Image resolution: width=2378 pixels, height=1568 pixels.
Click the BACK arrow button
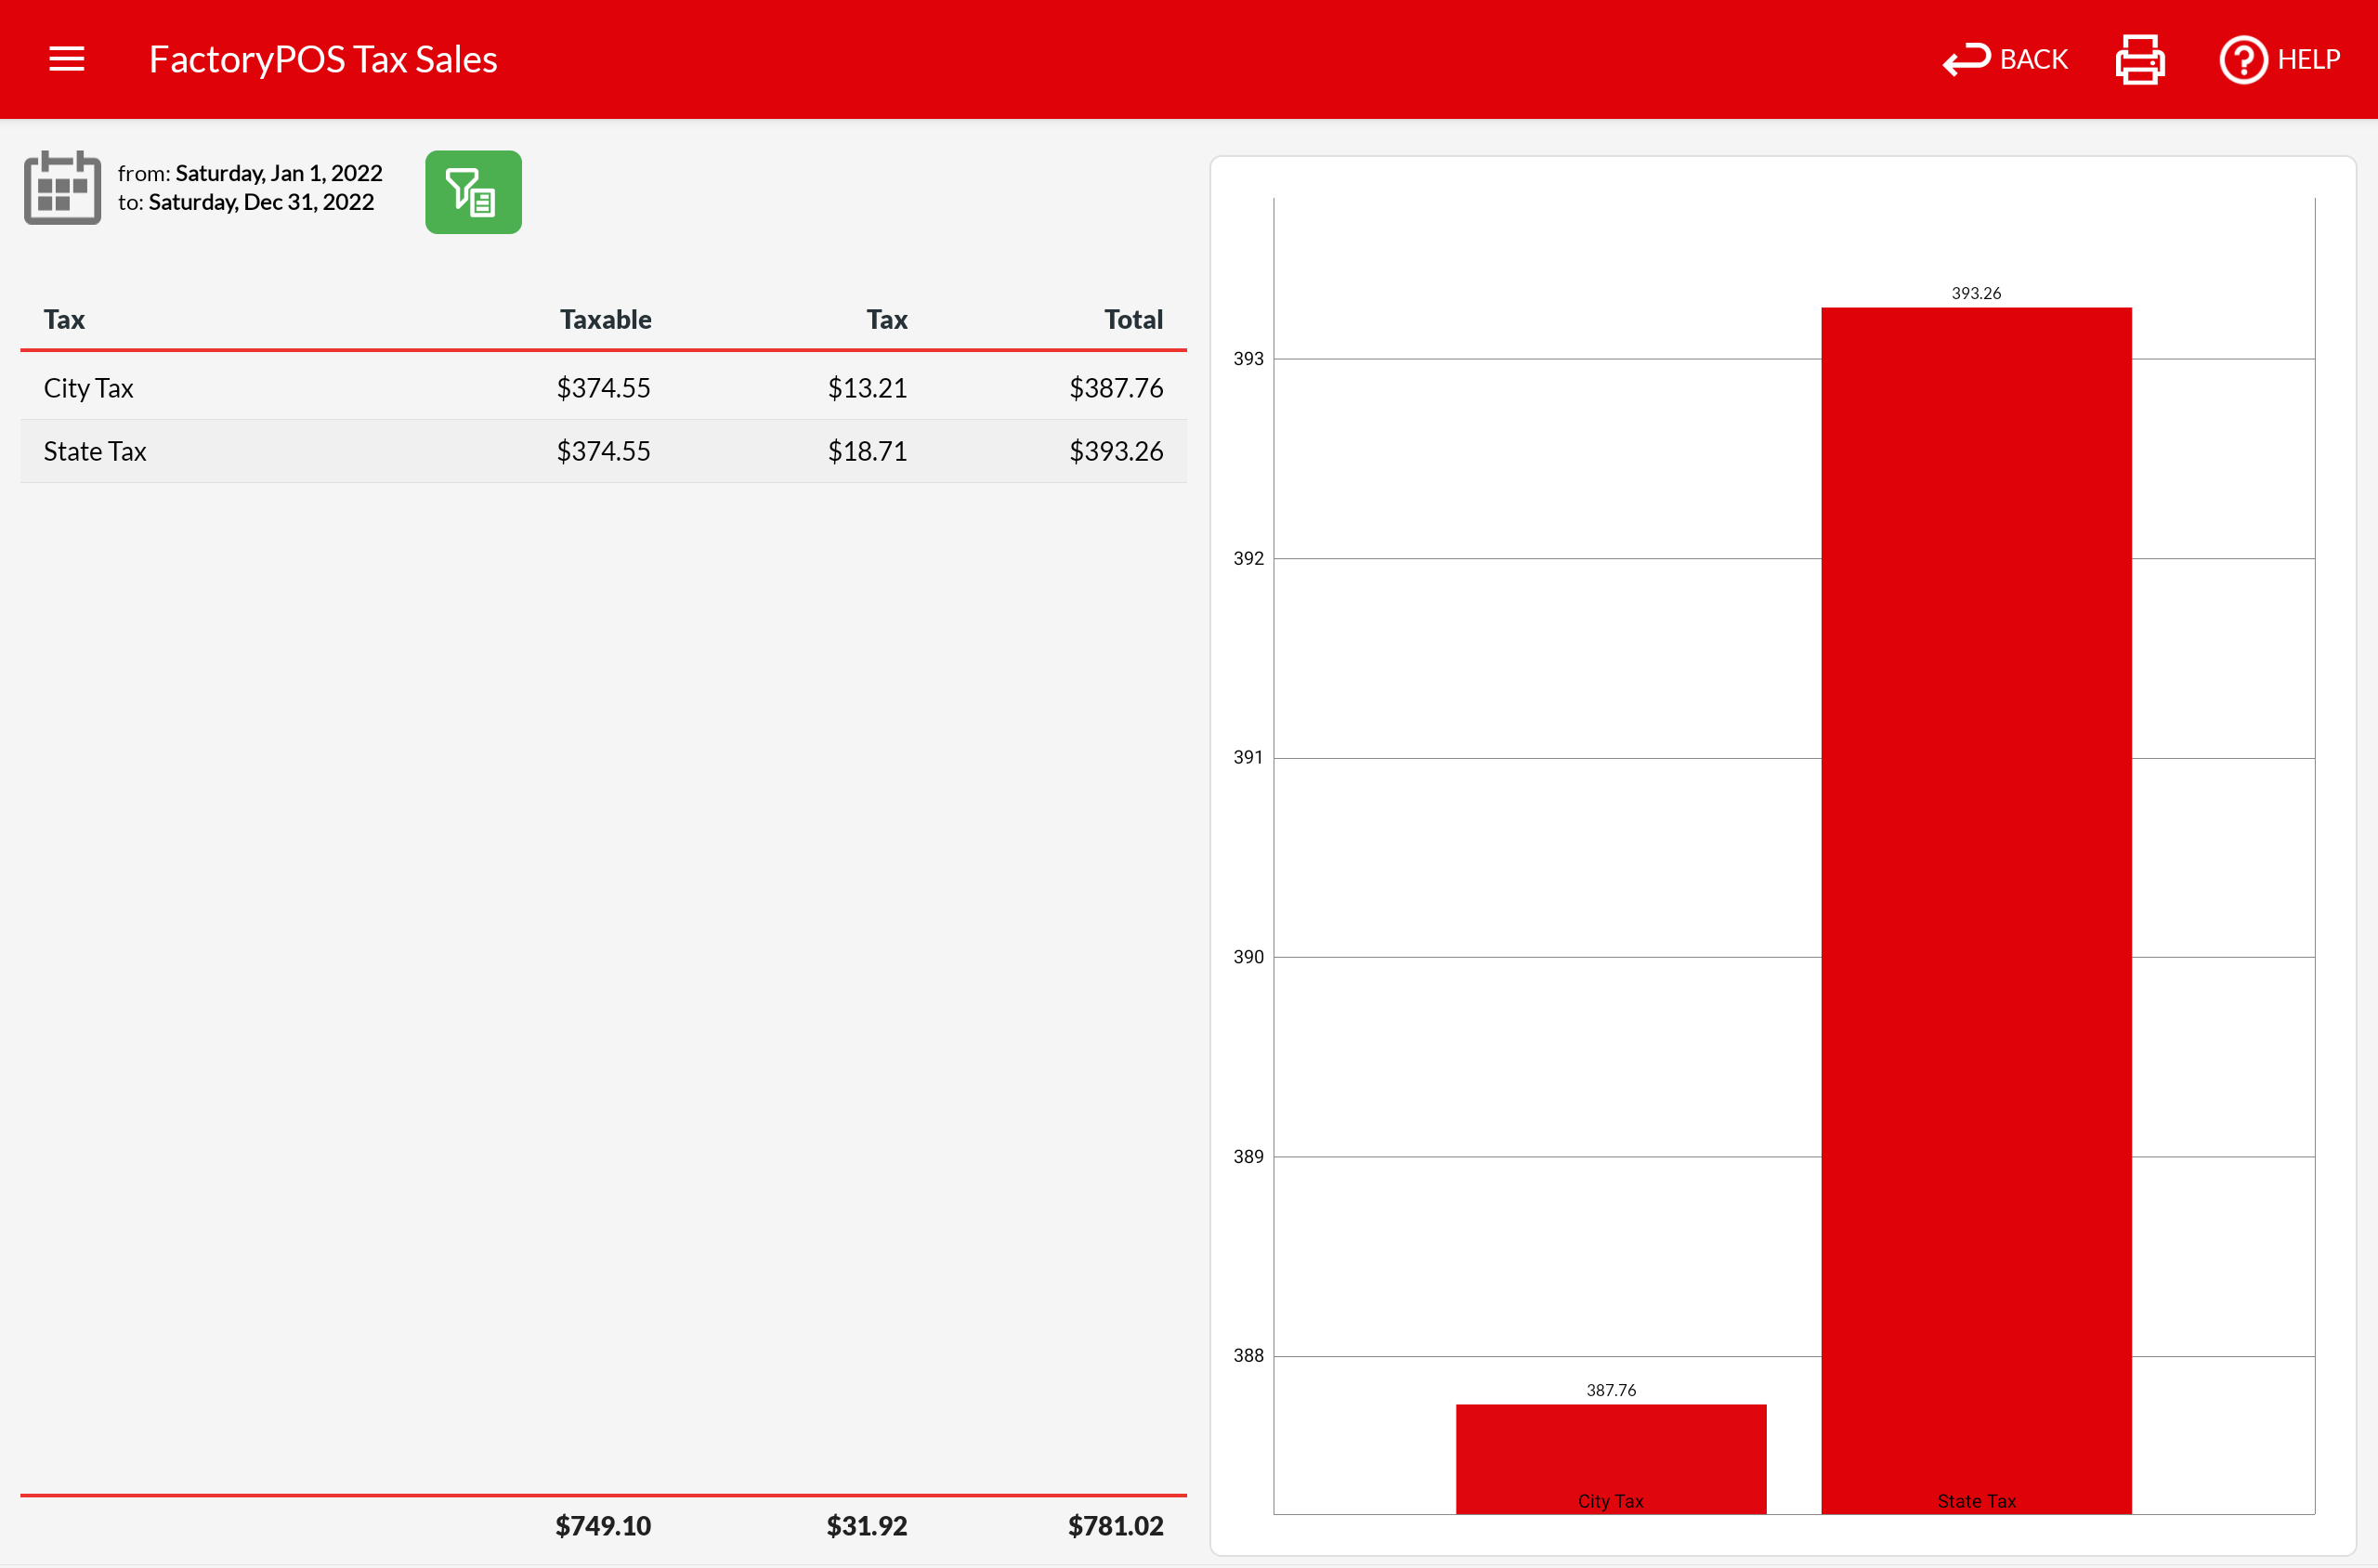click(x=2005, y=59)
